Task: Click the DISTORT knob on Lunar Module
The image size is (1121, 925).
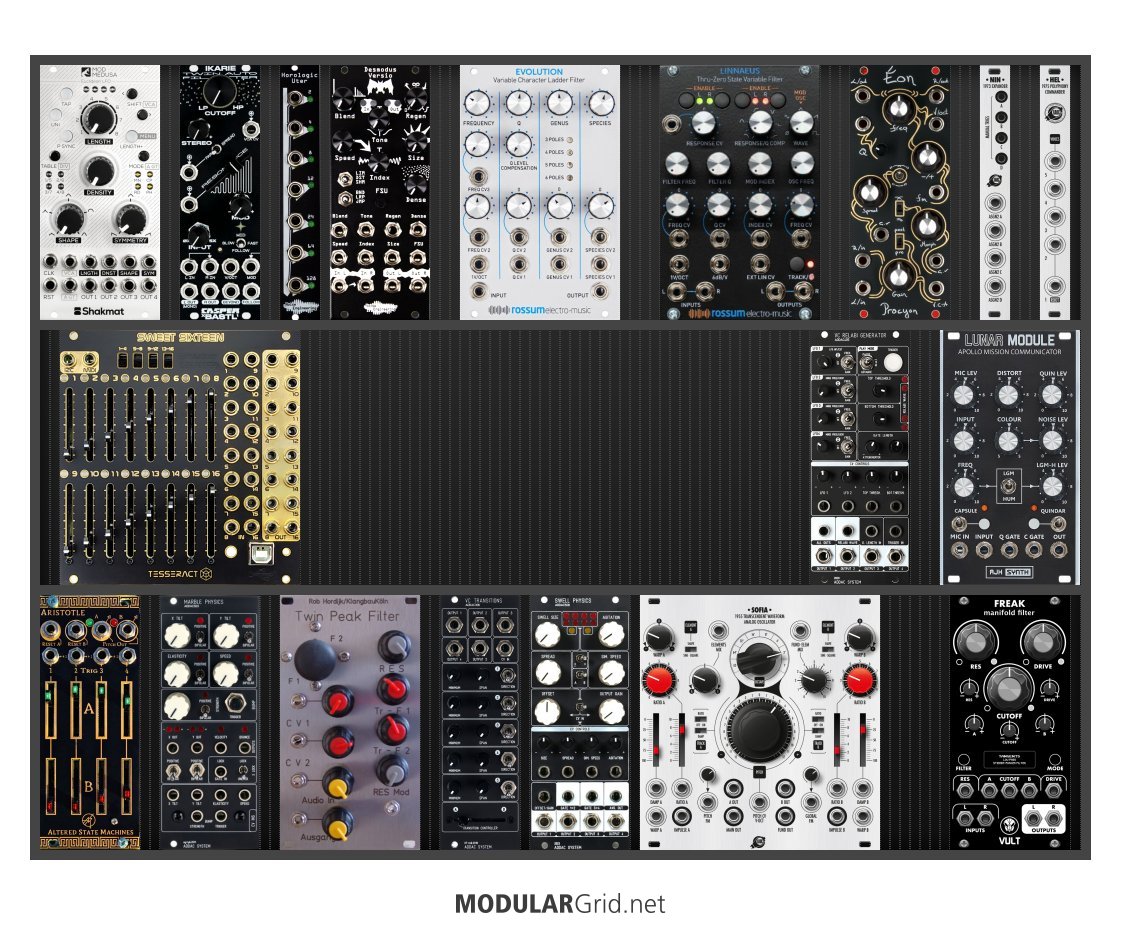Action: tap(1008, 395)
